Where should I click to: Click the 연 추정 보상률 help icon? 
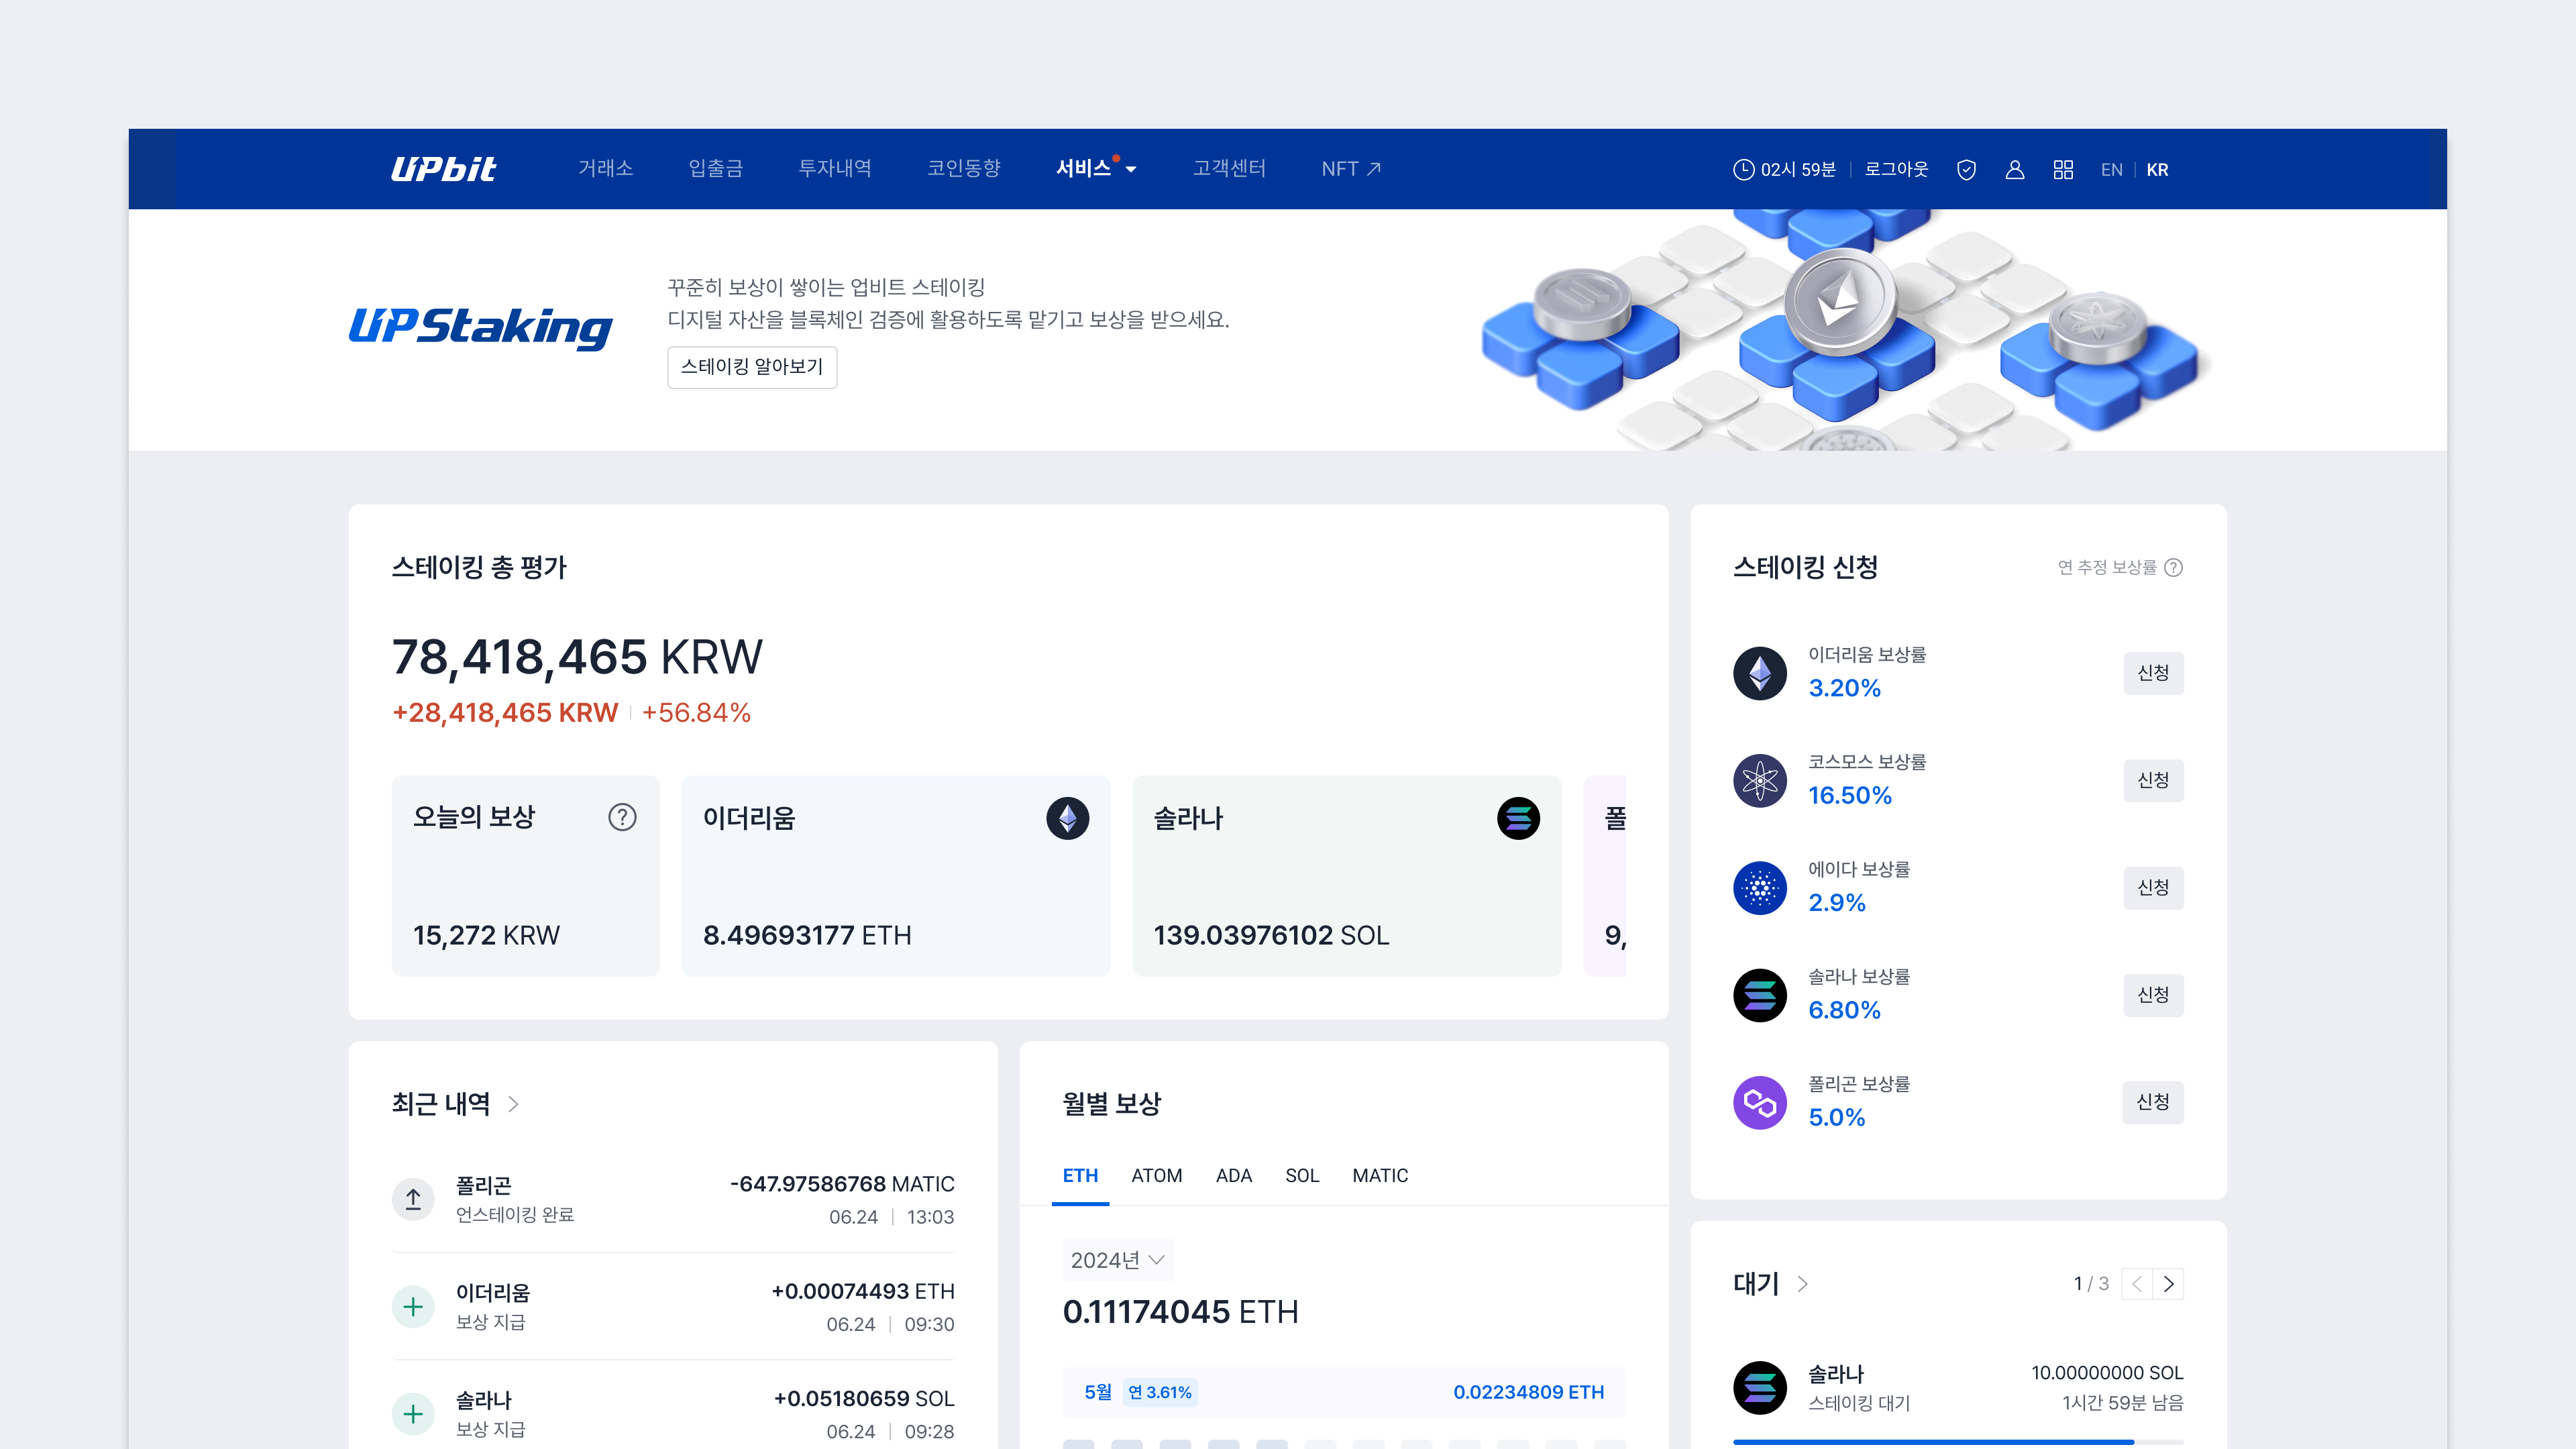point(2173,567)
